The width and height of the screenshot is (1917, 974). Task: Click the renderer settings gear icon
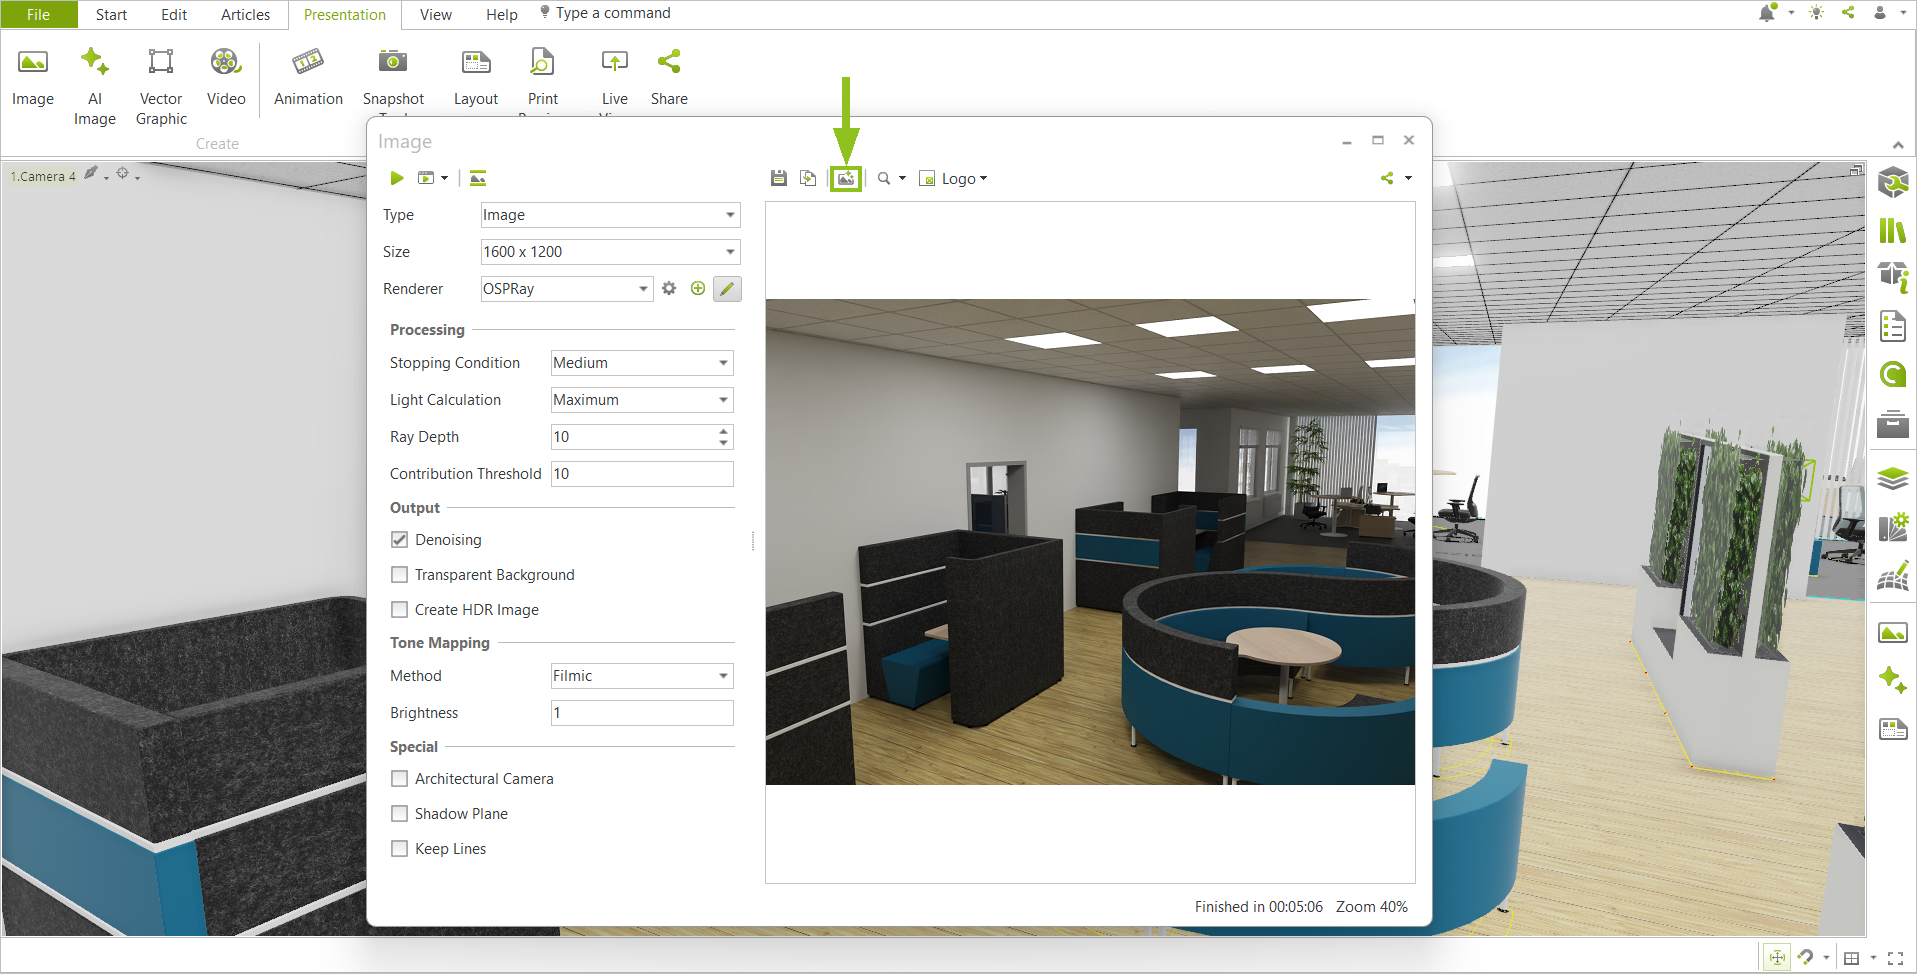[x=669, y=289]
